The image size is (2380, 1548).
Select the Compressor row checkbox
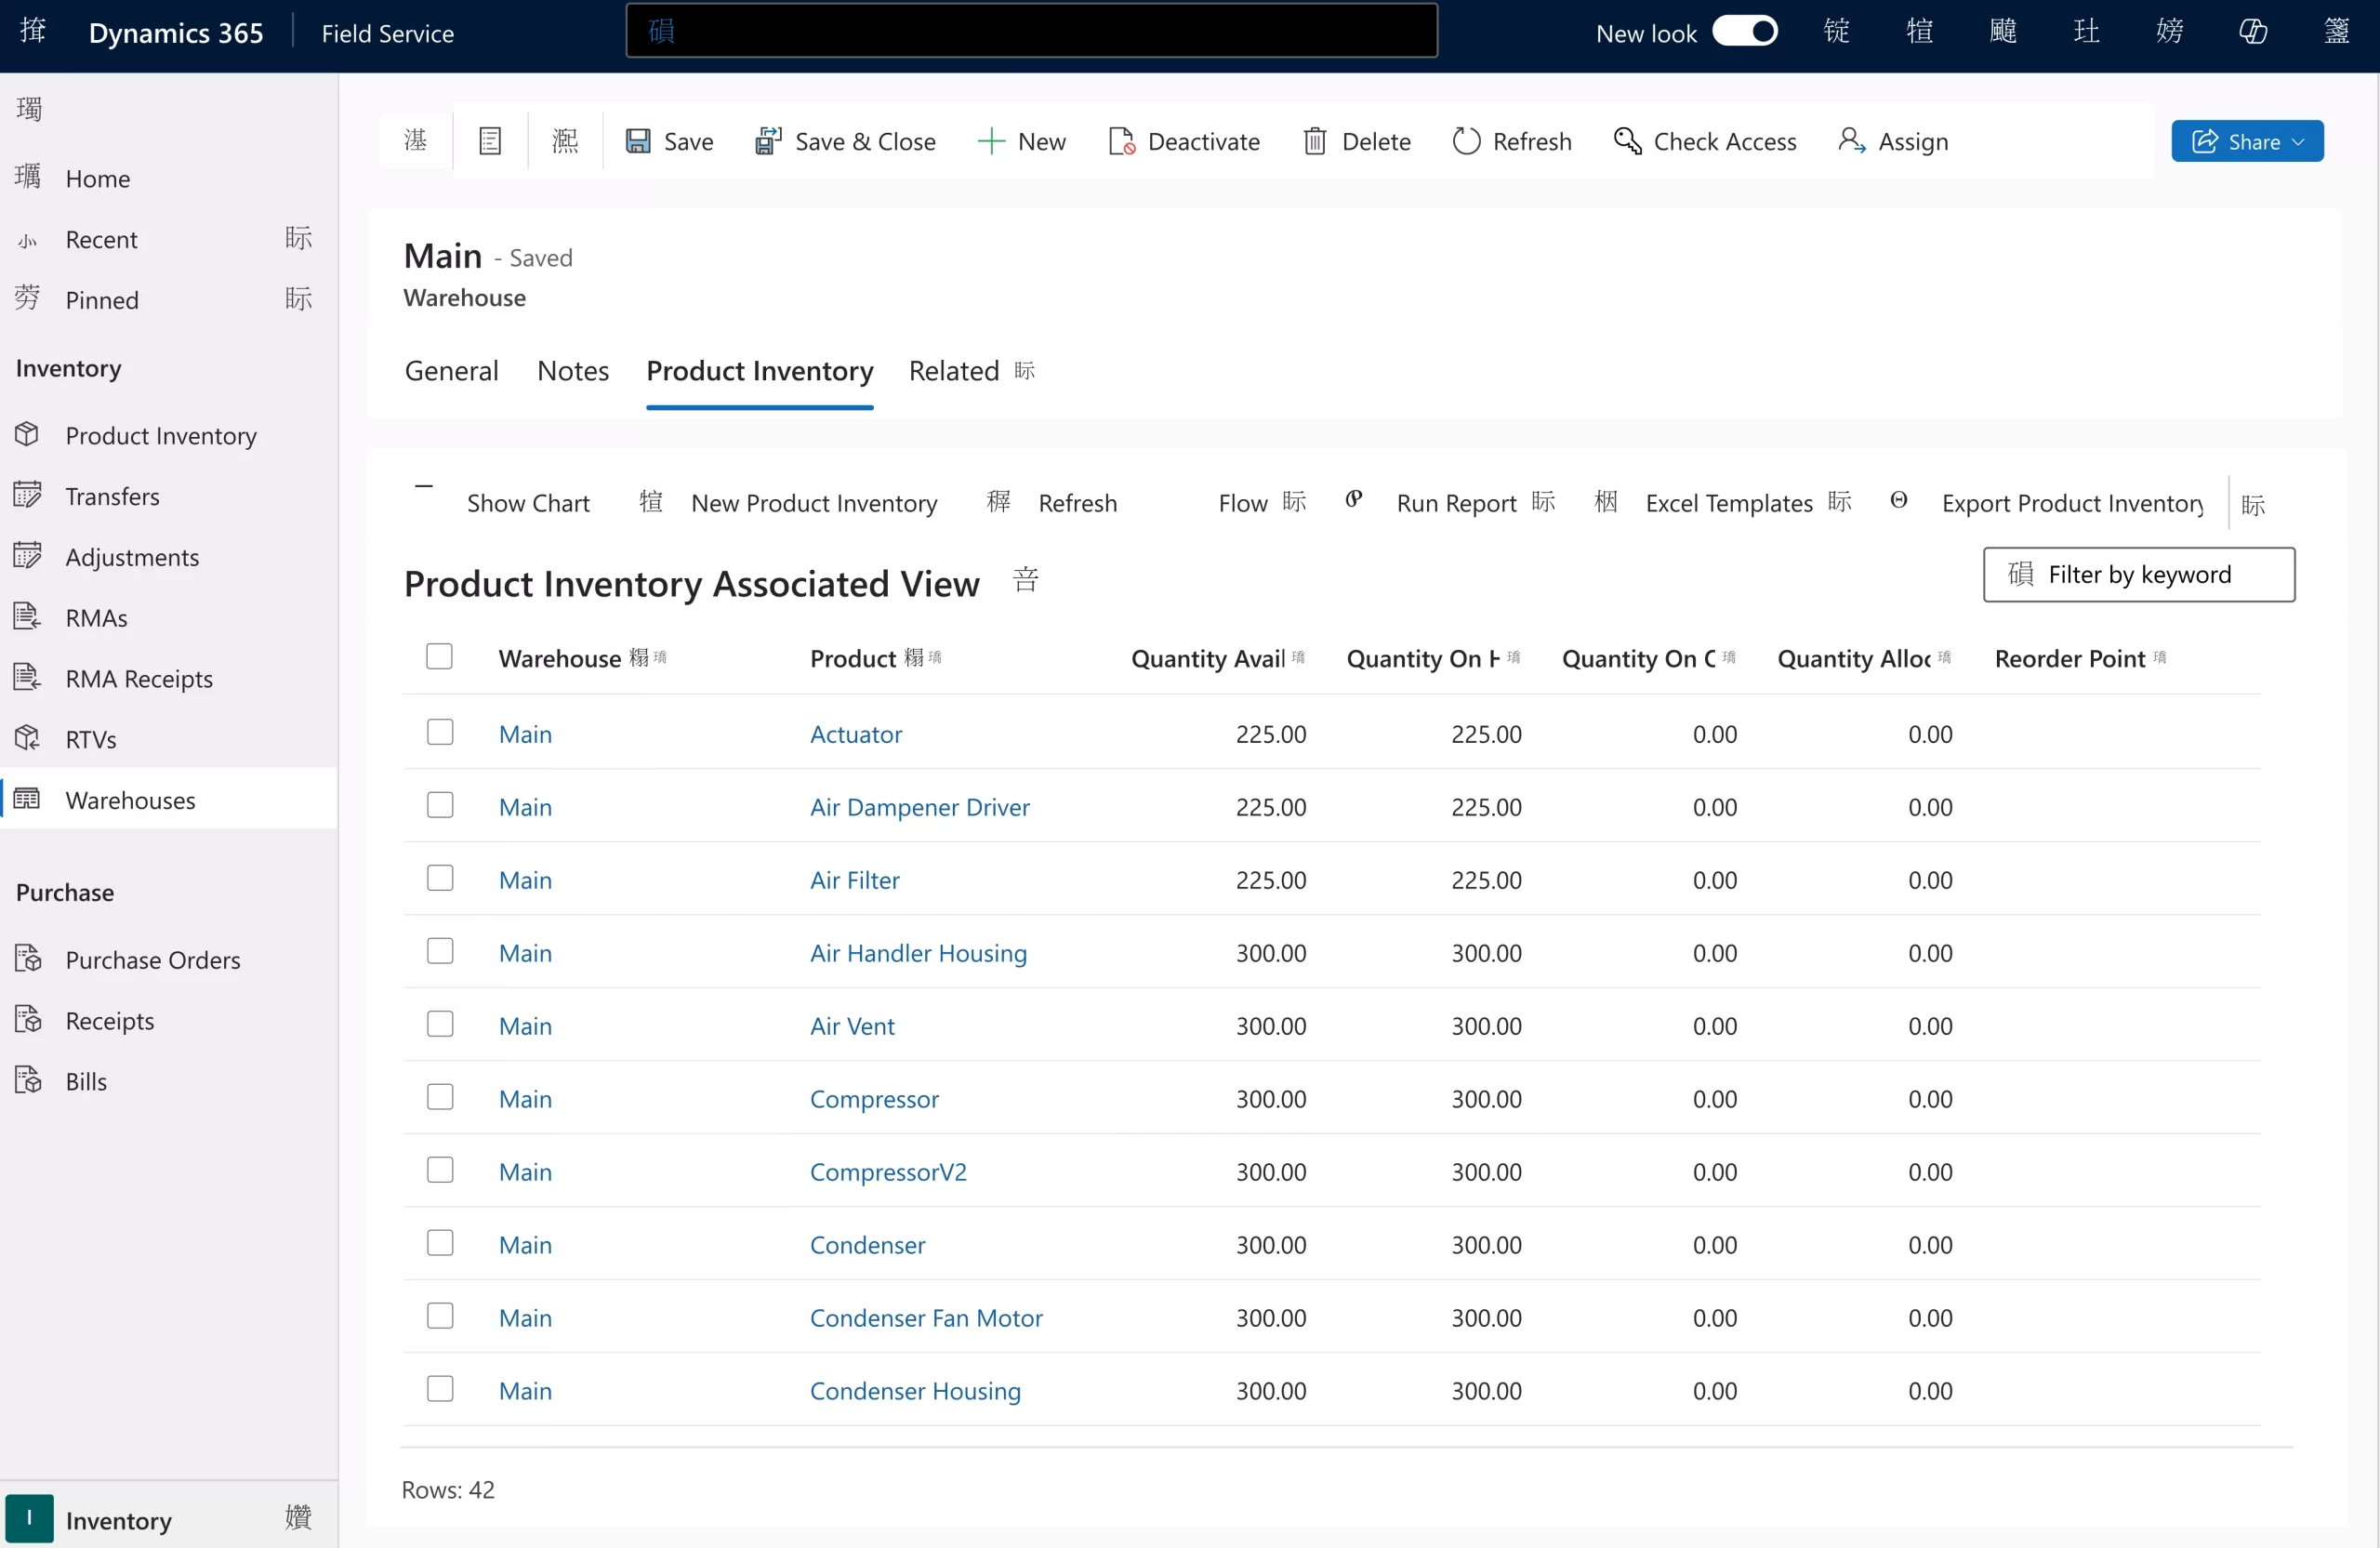(440, 1097)
